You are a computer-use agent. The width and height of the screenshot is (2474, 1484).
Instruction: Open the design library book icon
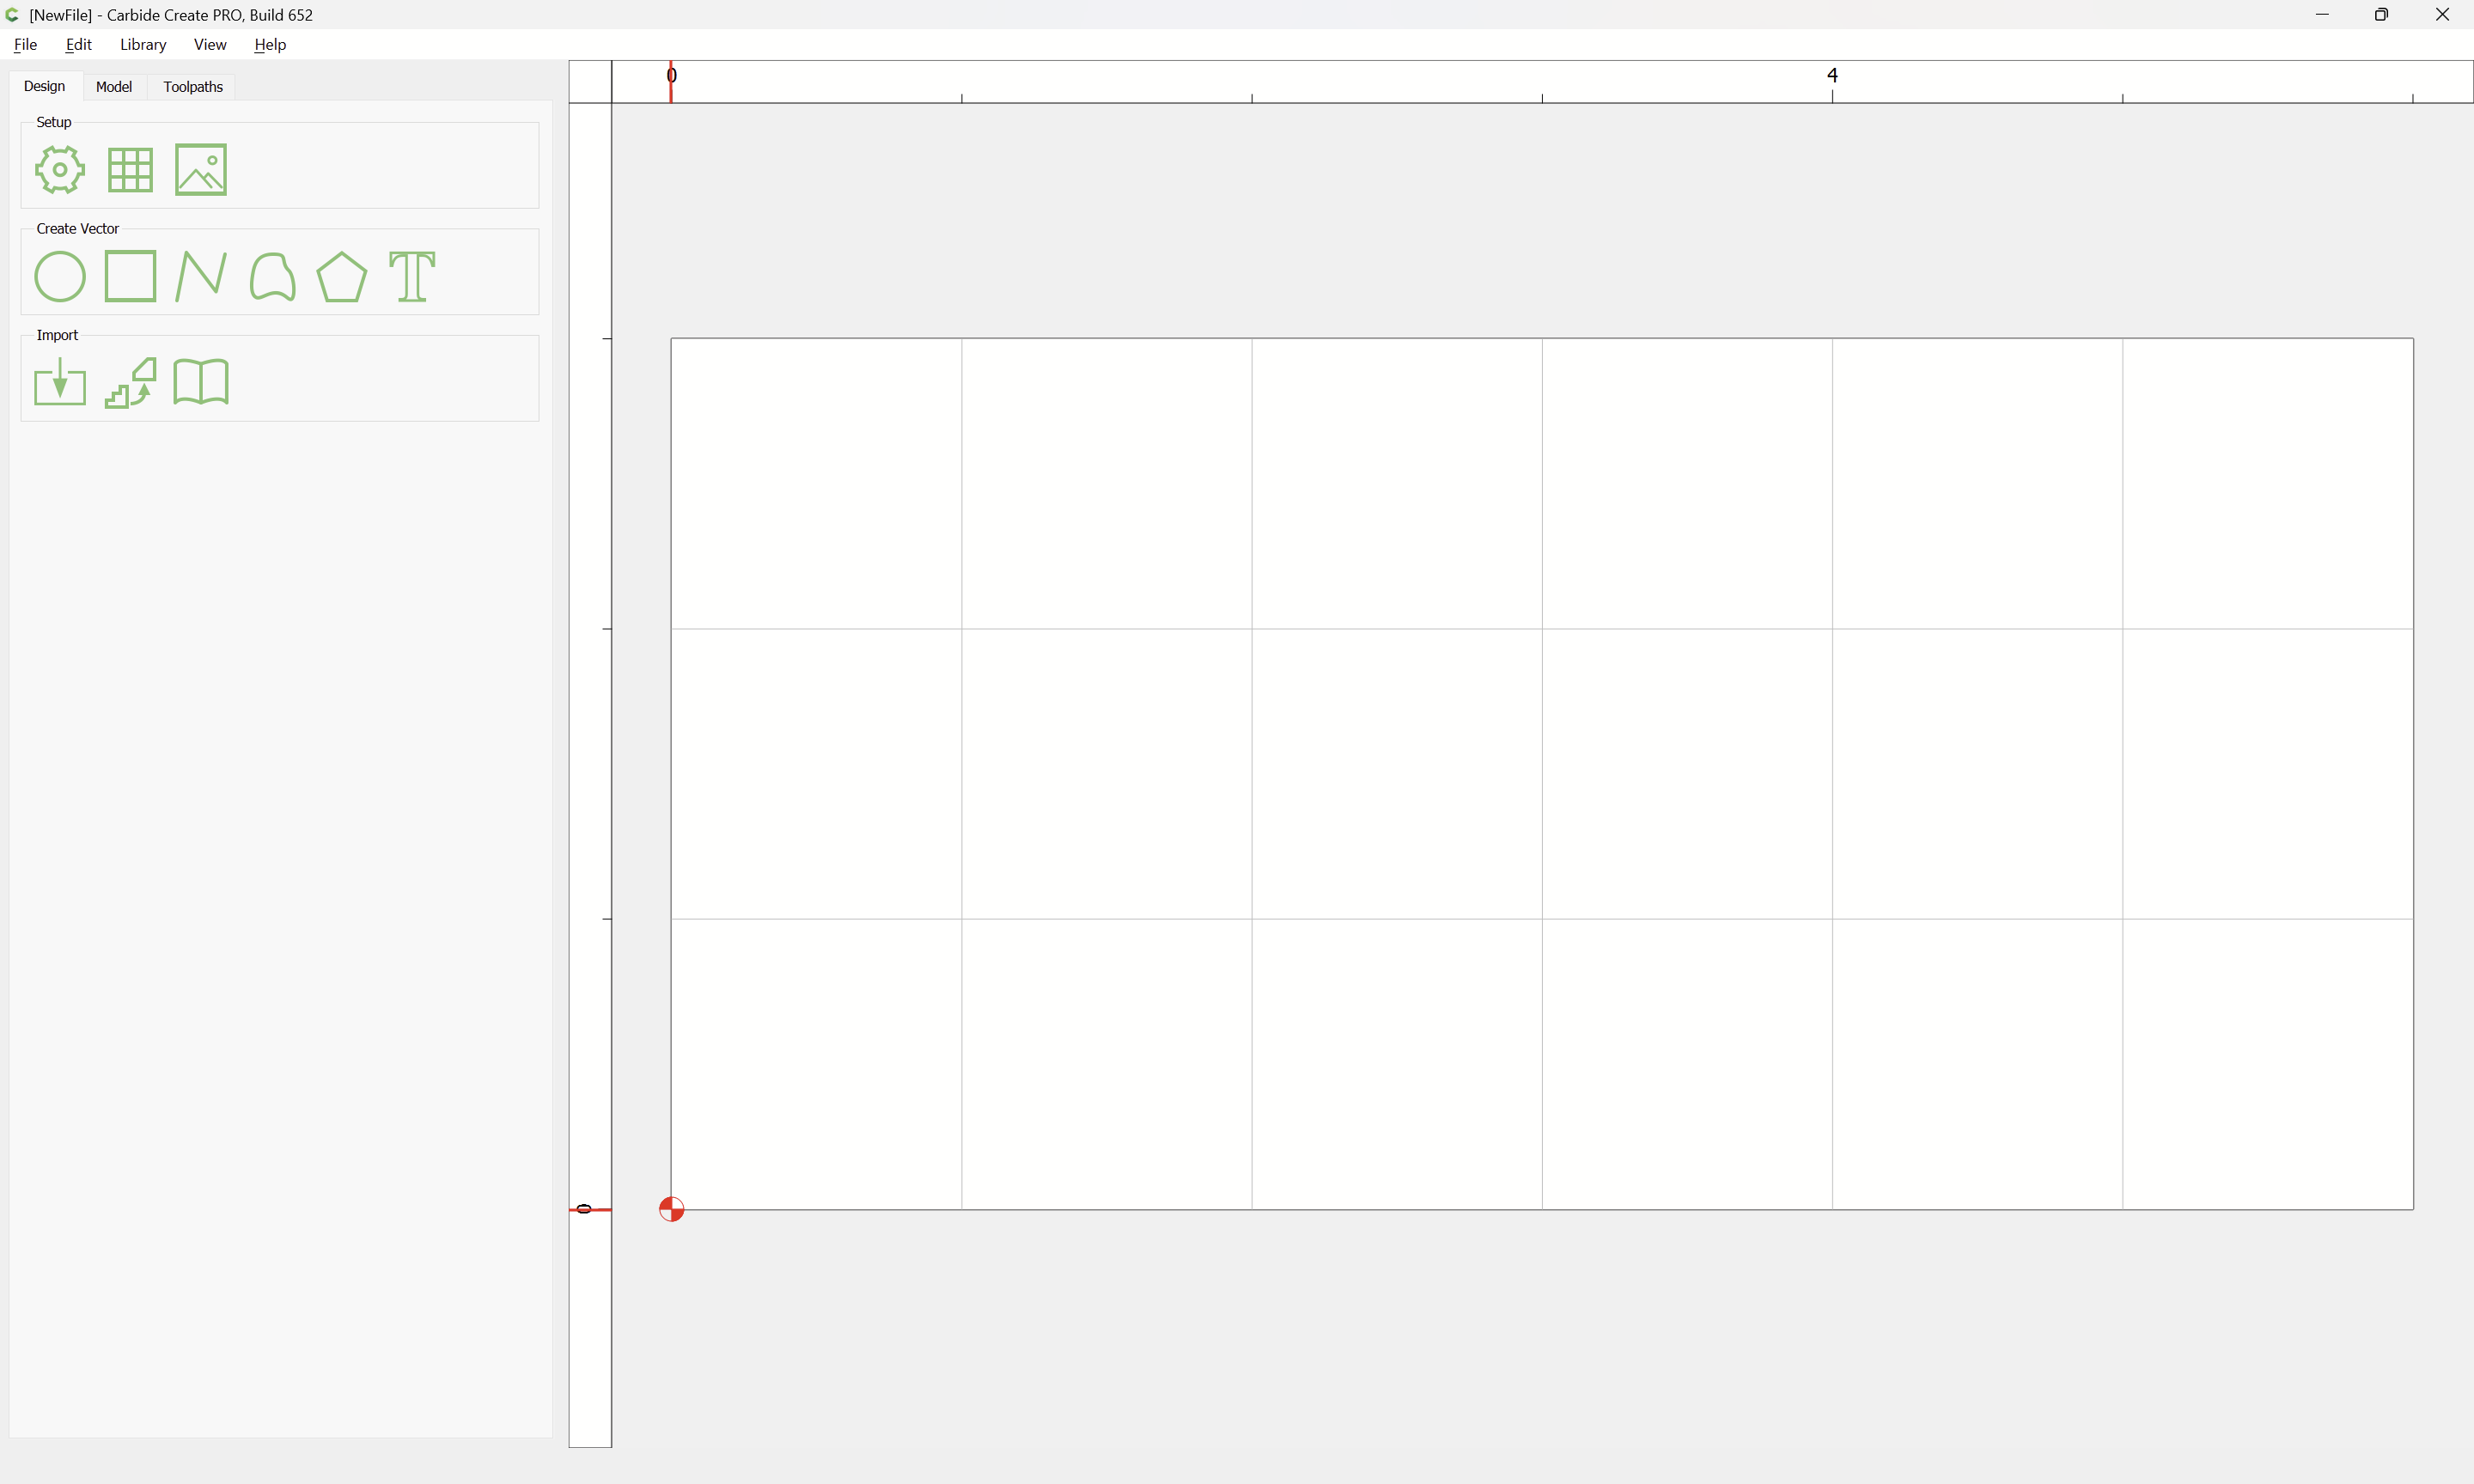[201, 382]
